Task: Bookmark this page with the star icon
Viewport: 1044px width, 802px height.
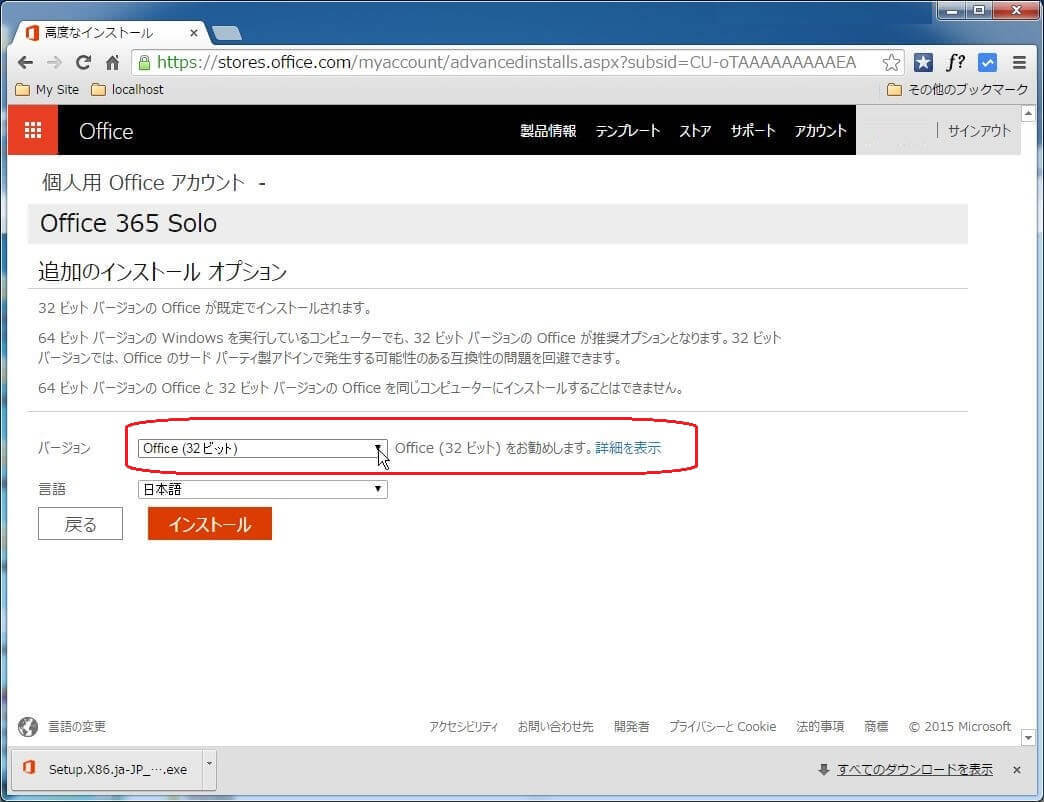Action: pyautogui.click(x=890, y=62)
